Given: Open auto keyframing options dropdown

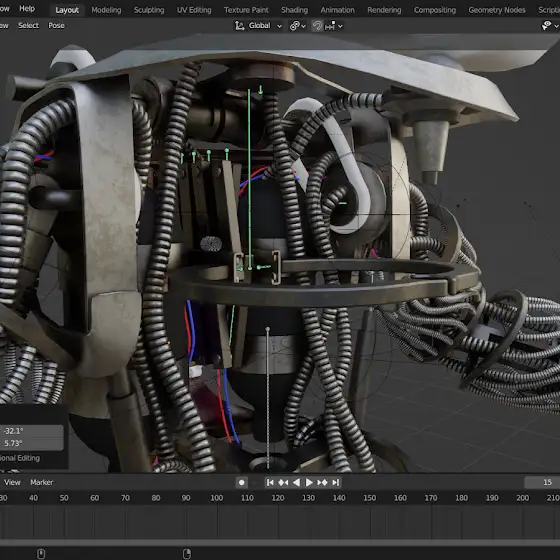Looking at the screenshot, I should (254, 483).
